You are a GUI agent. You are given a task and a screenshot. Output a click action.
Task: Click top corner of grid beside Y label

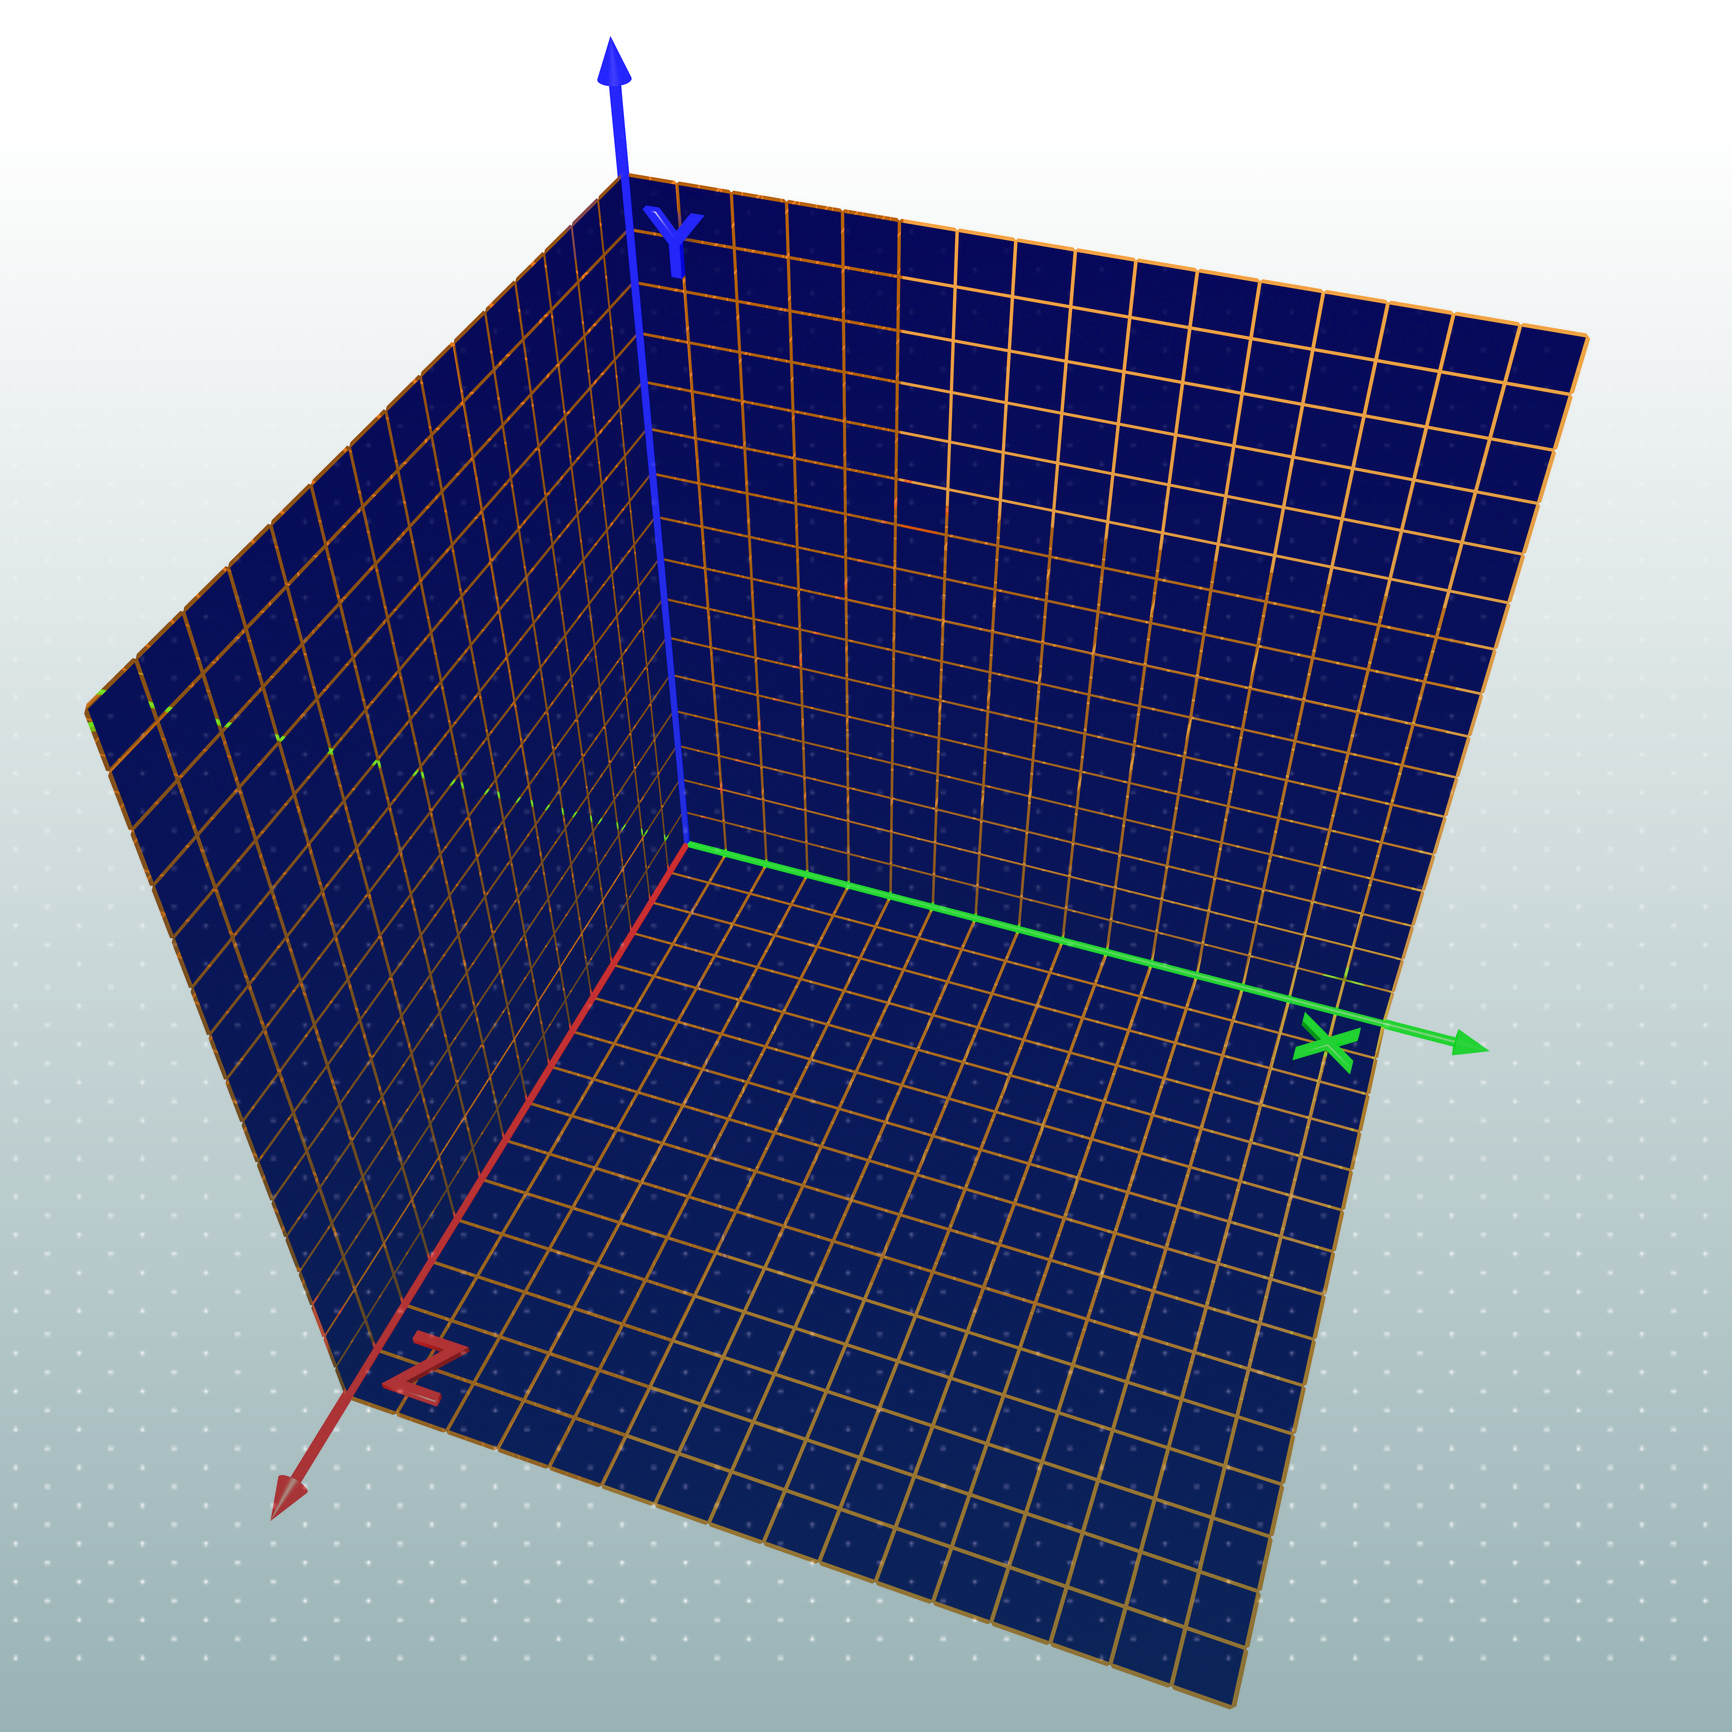tap(622, 176)
